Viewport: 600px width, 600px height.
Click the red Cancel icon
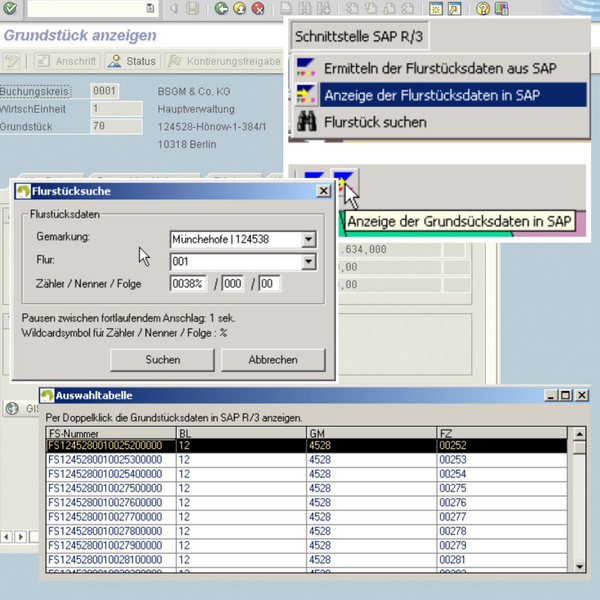click(258, 8)
